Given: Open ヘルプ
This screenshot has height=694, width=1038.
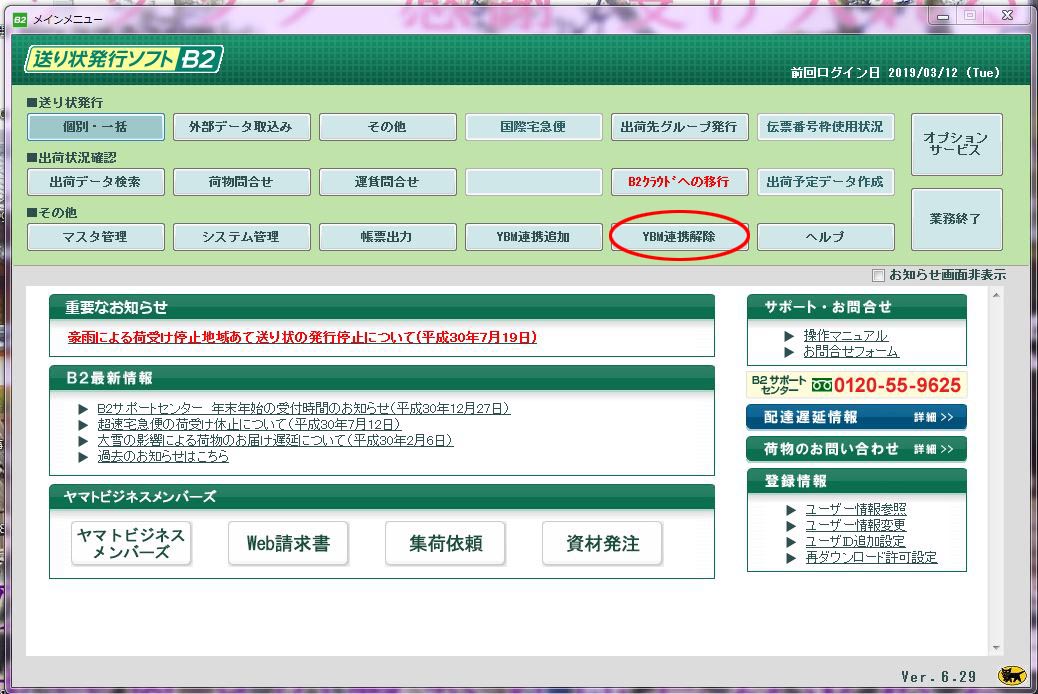Looking at the screenshot, I should click(826, 236).
